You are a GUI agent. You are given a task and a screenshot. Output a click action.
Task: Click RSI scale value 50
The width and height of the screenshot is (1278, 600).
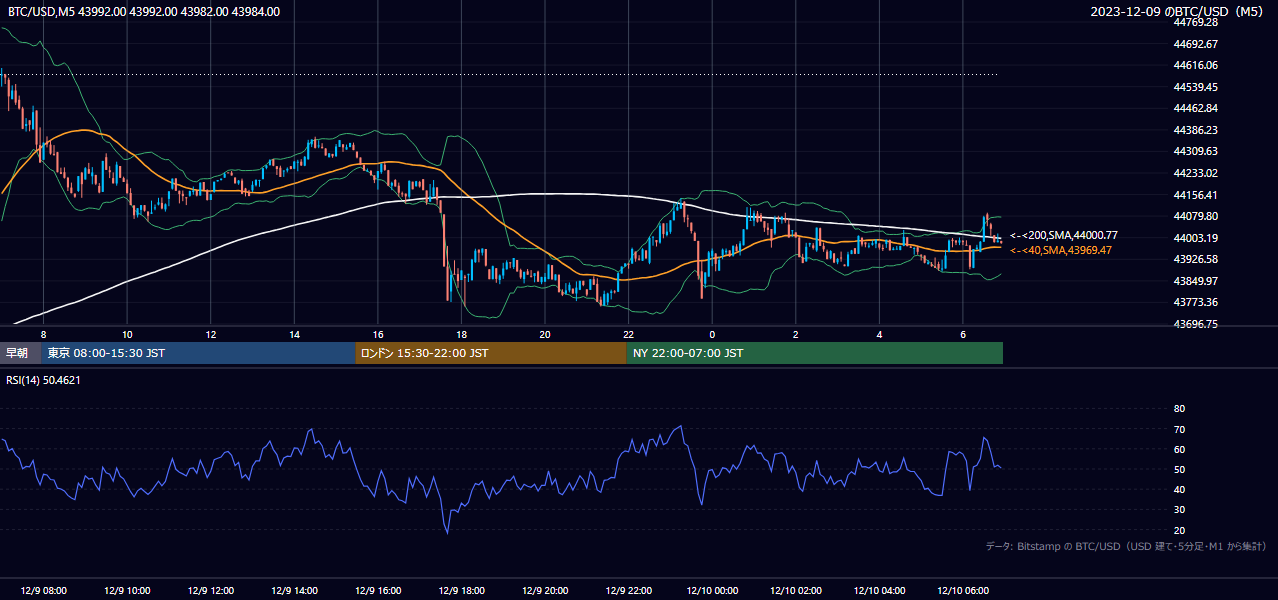tap(1179, 469)
